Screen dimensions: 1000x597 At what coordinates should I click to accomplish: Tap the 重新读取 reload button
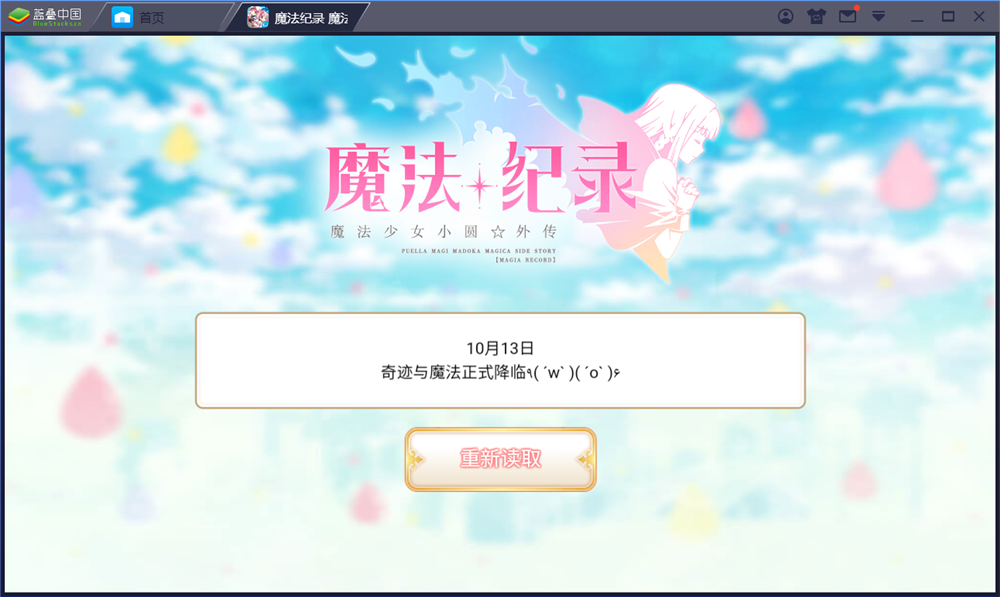tap(501, 459)
